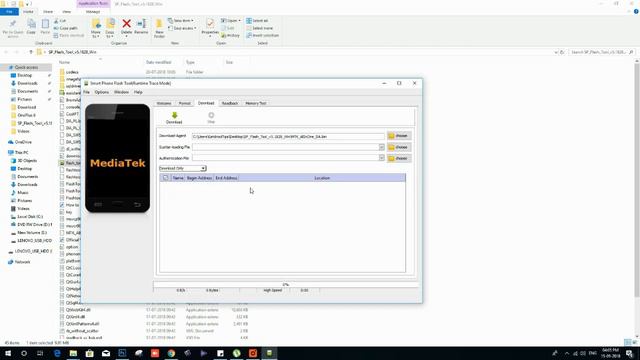Select Local Disk (C:) in navigation pane
The width and height of the screenshot is (640, 360).
pyautogui.click(x=30, y=217)
